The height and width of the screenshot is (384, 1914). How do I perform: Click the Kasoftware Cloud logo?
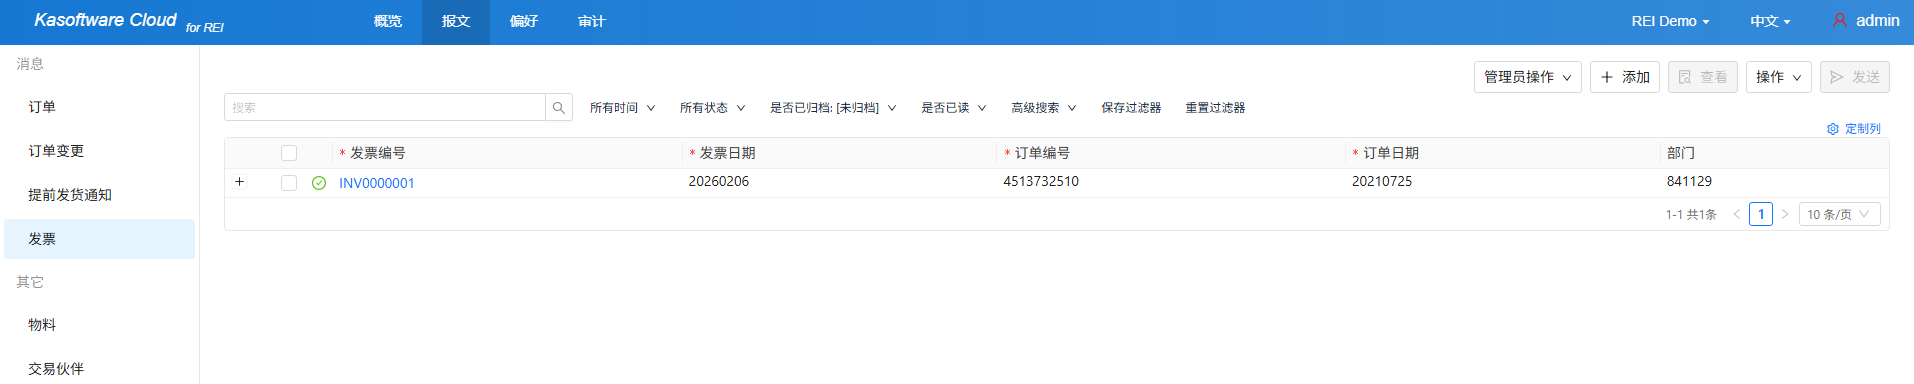coord(129,21)
